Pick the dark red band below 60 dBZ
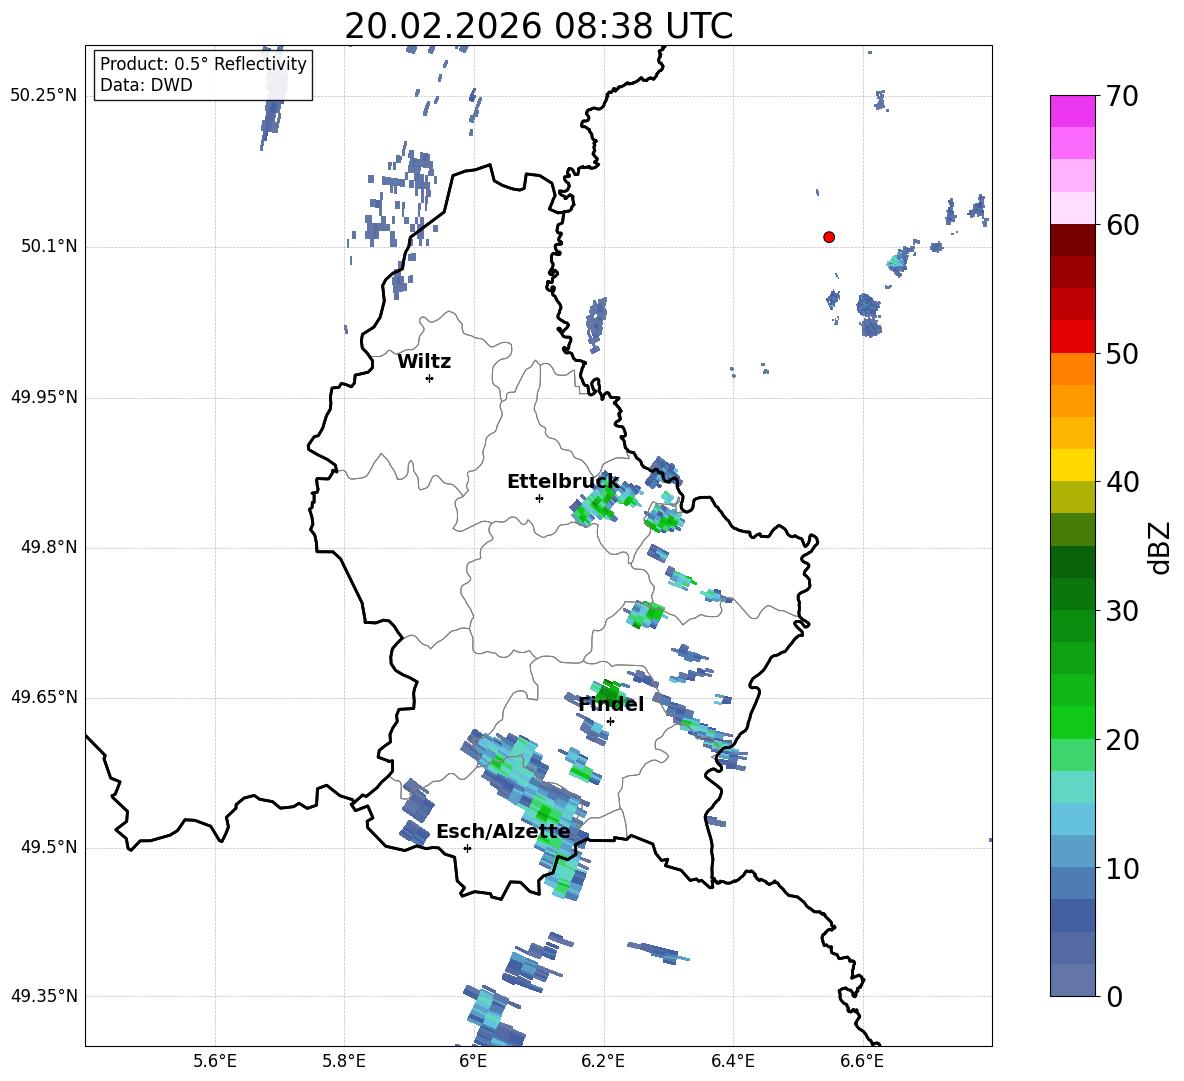 click(x=1072, y=240)
